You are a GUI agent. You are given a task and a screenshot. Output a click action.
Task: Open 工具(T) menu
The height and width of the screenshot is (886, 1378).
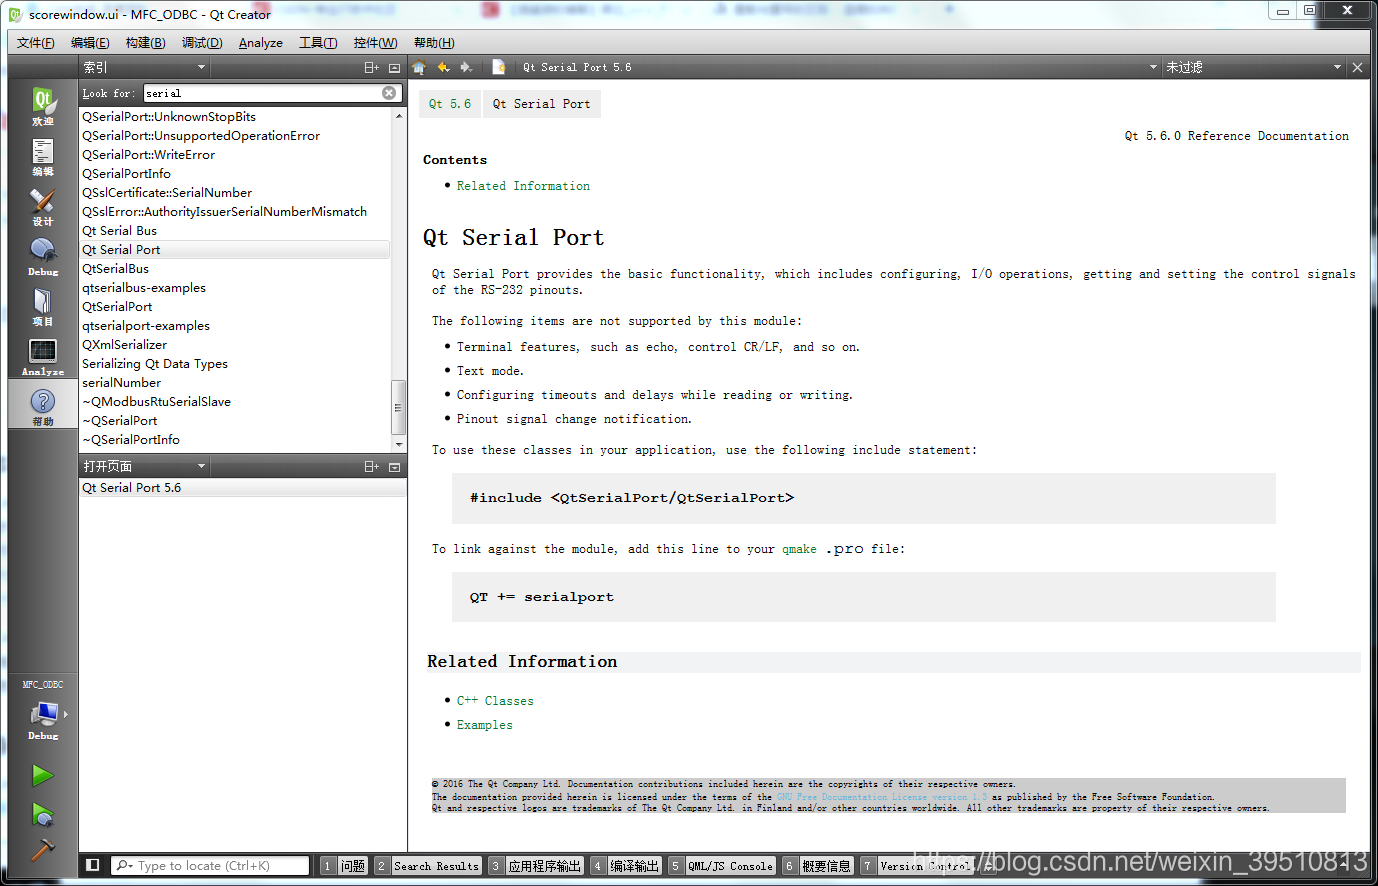[318, 42]
